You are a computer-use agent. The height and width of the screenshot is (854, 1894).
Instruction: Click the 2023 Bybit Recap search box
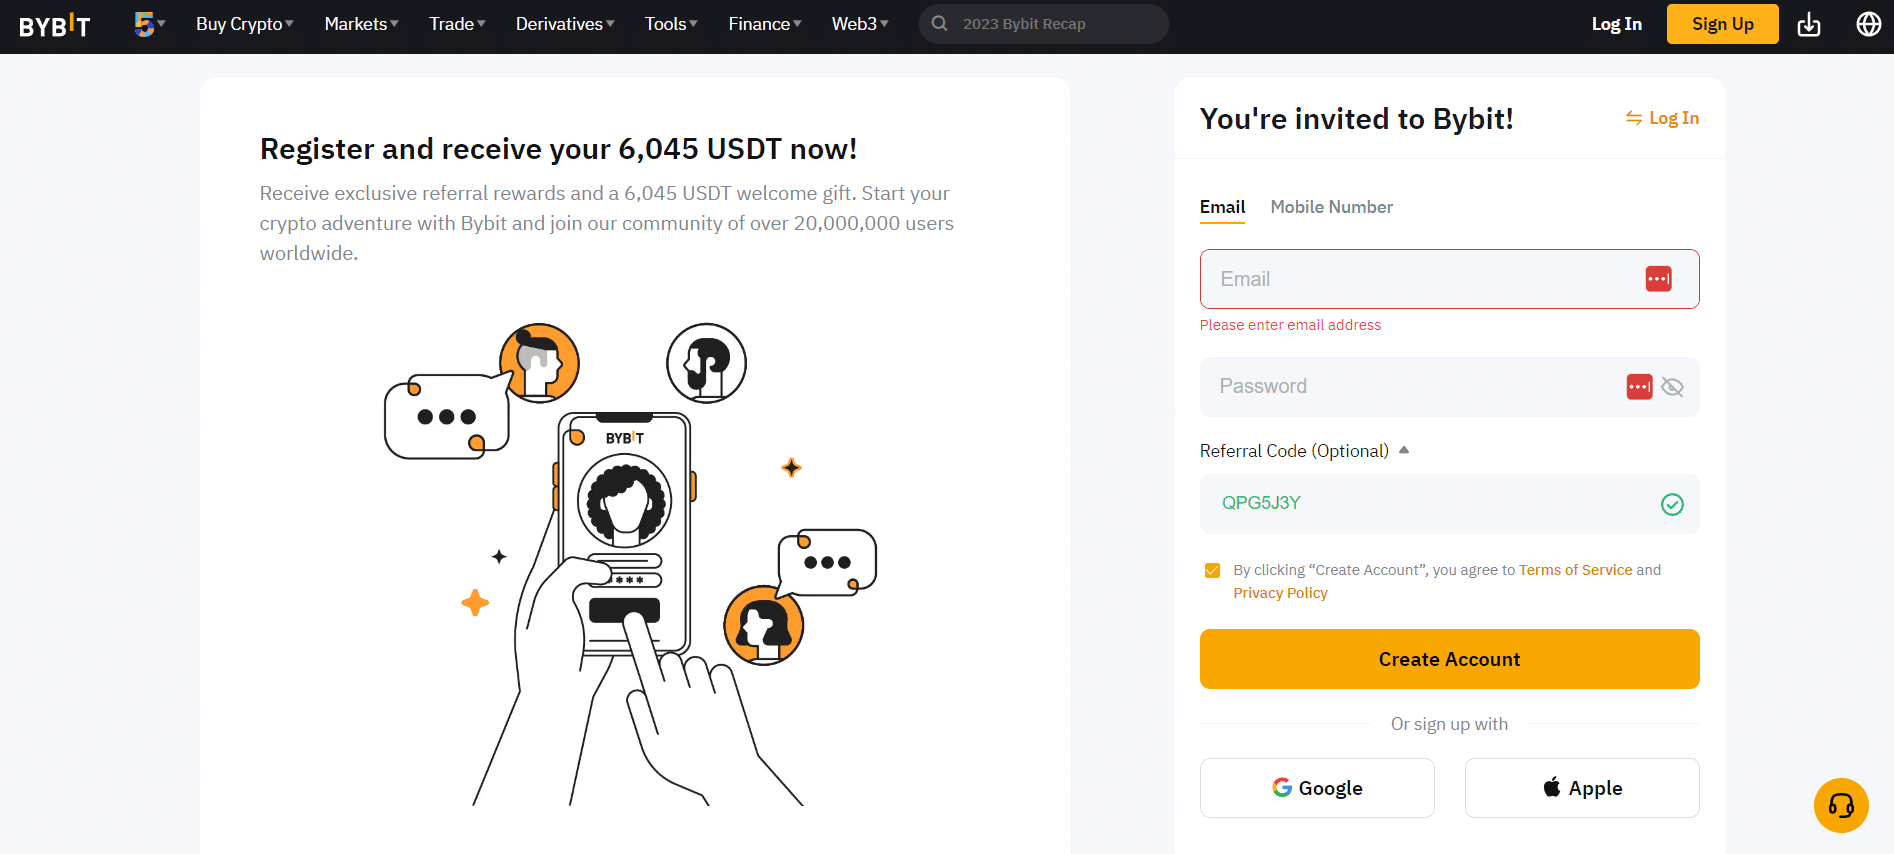click(x=1043, y=24)
